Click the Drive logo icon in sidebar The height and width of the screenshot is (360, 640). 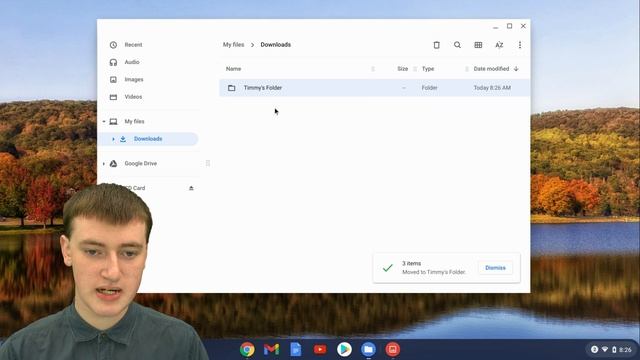pyautogui.click(x=113, y=164)
